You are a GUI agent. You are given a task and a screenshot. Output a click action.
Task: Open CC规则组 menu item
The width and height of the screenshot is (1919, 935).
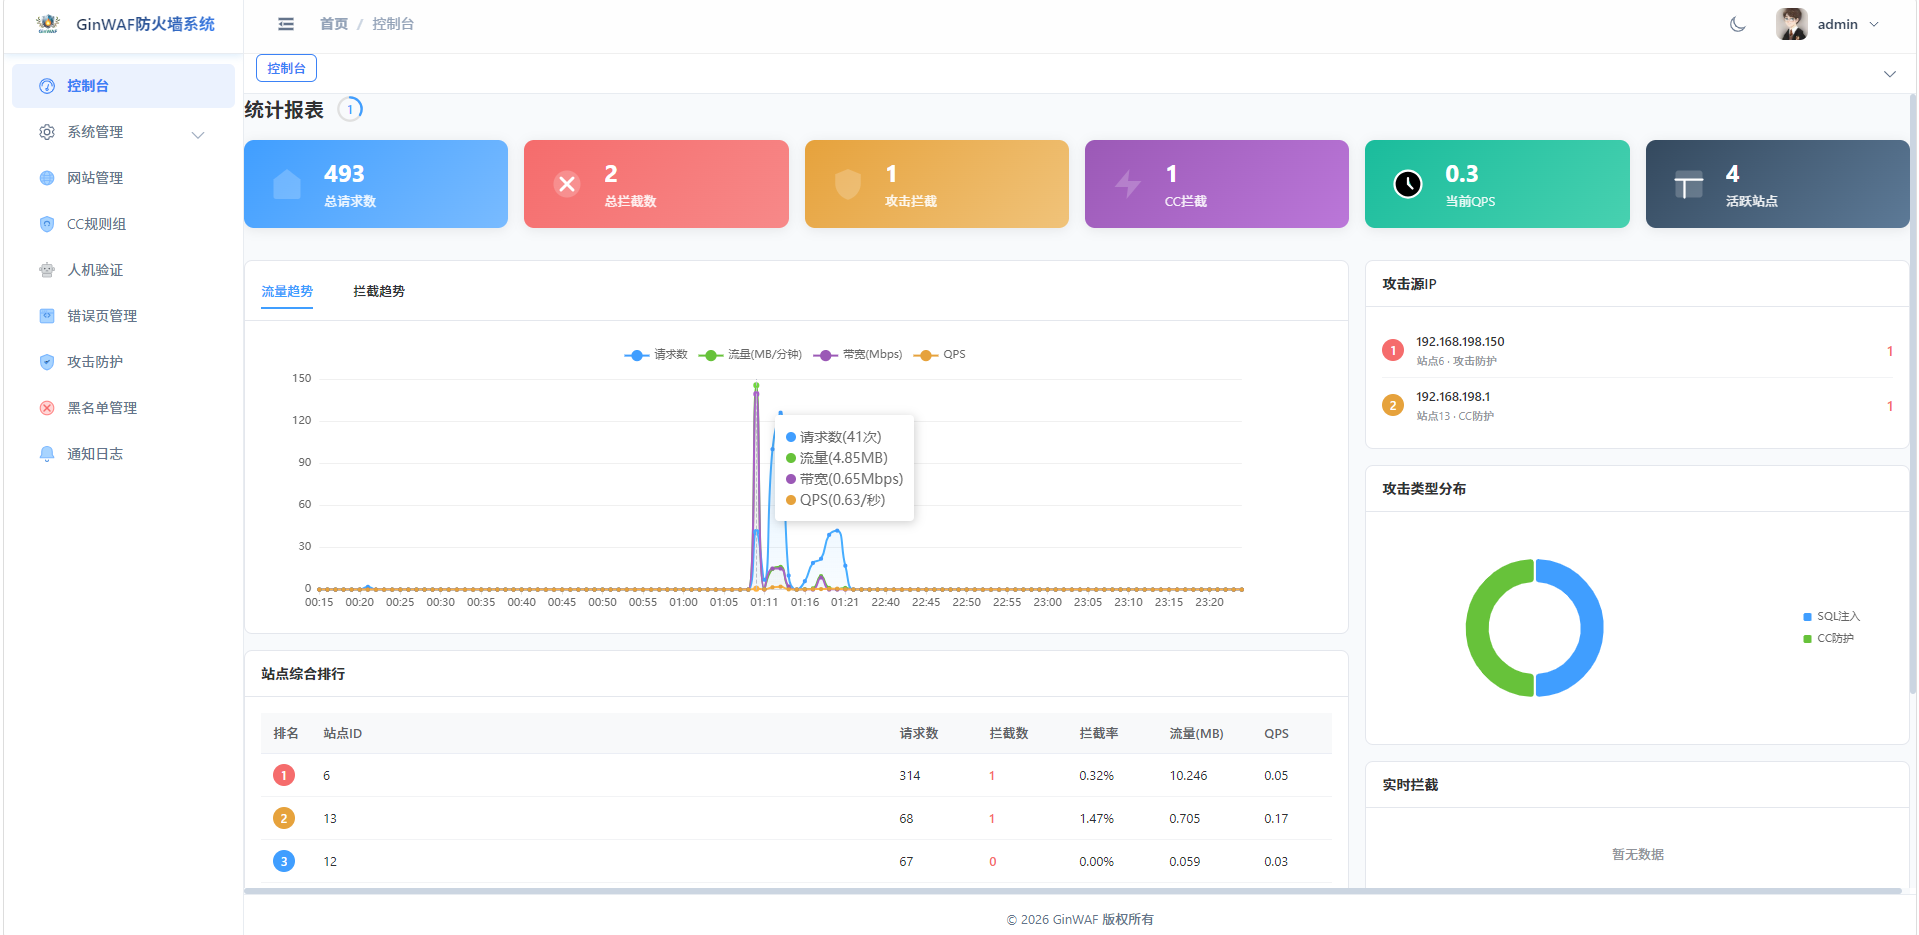123,224
